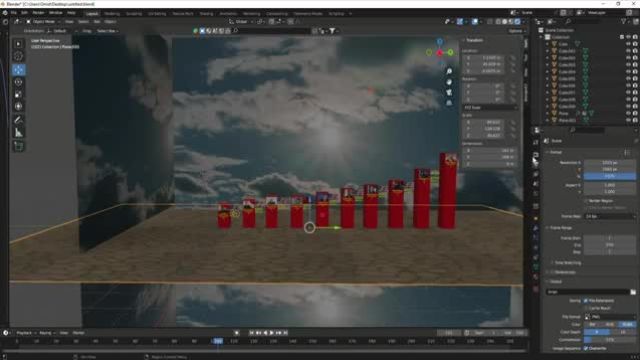Disable Plane.001 in renders camera icon
The width and height of the screenshot is (640, 360).
[635, 120]
